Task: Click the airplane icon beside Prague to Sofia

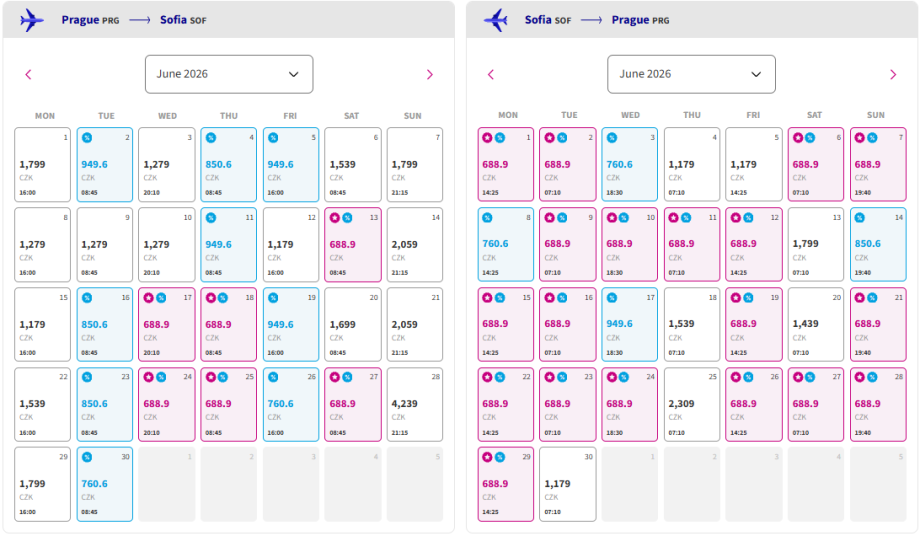Action: (x=32, y=20)
